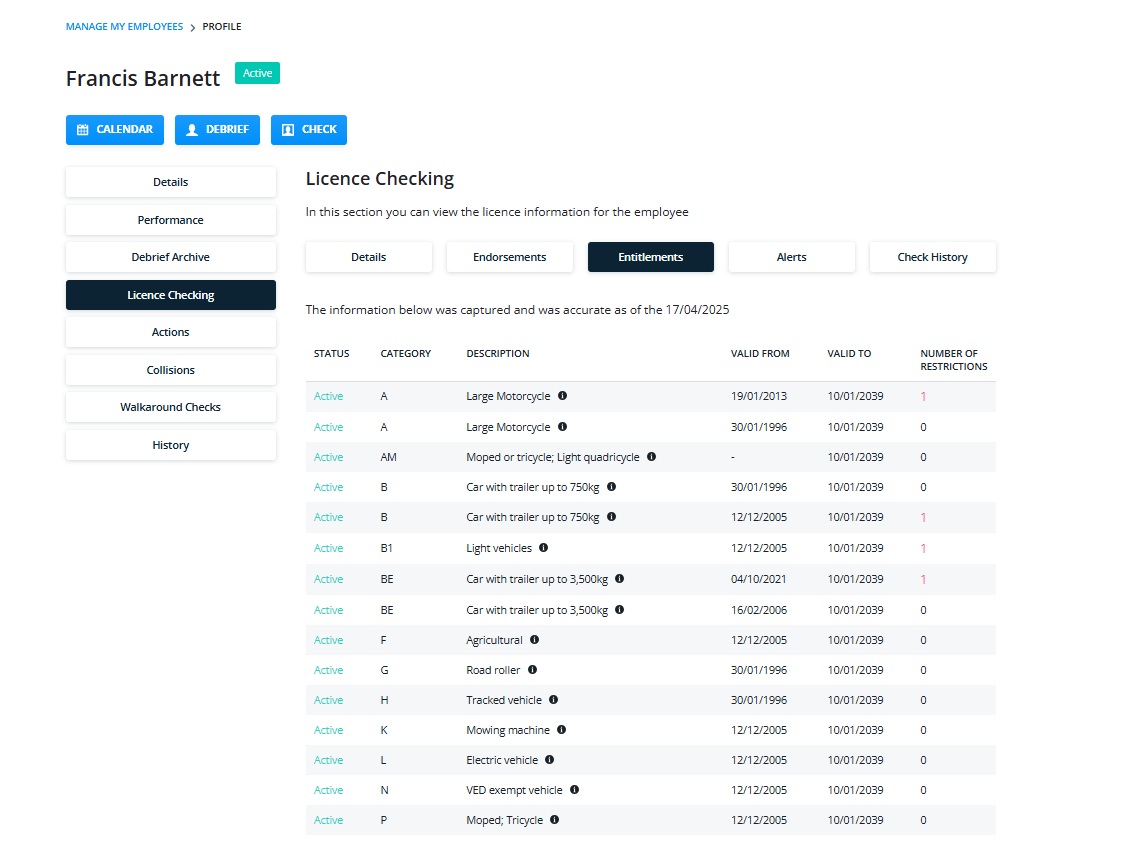
Task: Go to Manage My Employees breadcrumb
Action: (125, 26)
